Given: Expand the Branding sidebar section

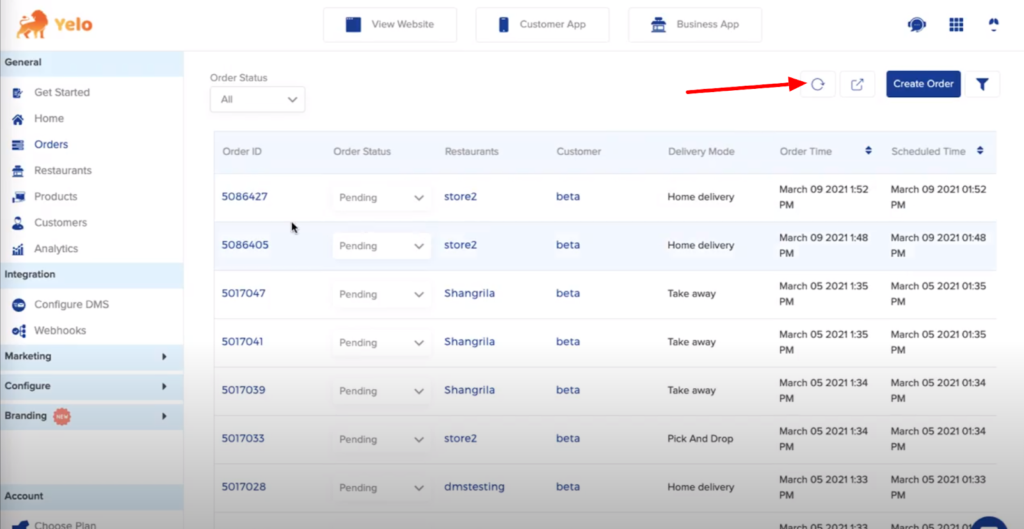Looking at the screenshot, I should 91,416.
